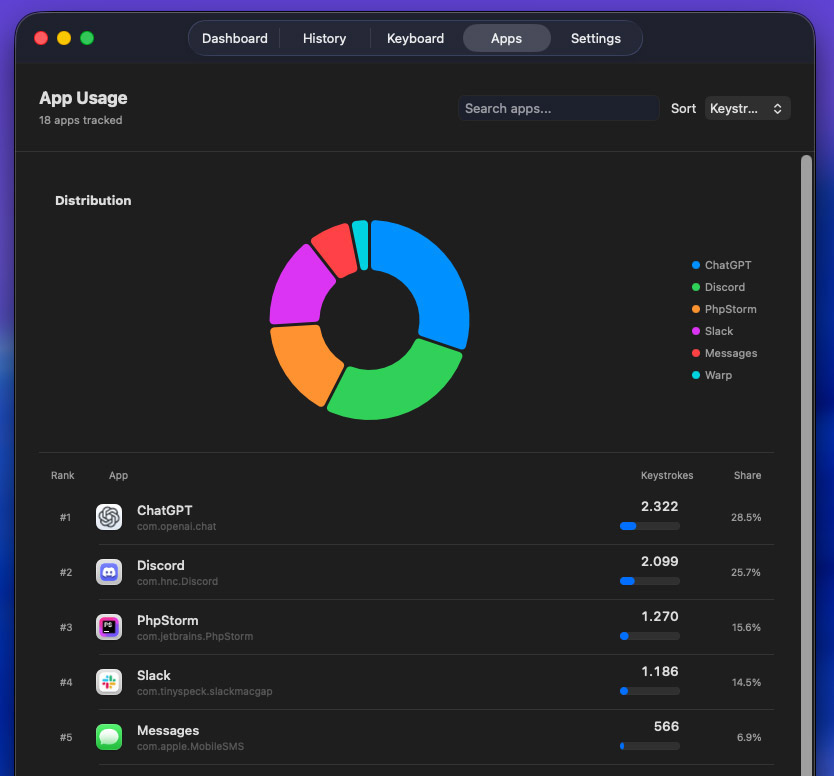
Task: Click the cyan Warp legend dot
Action: tap(696, 375)
